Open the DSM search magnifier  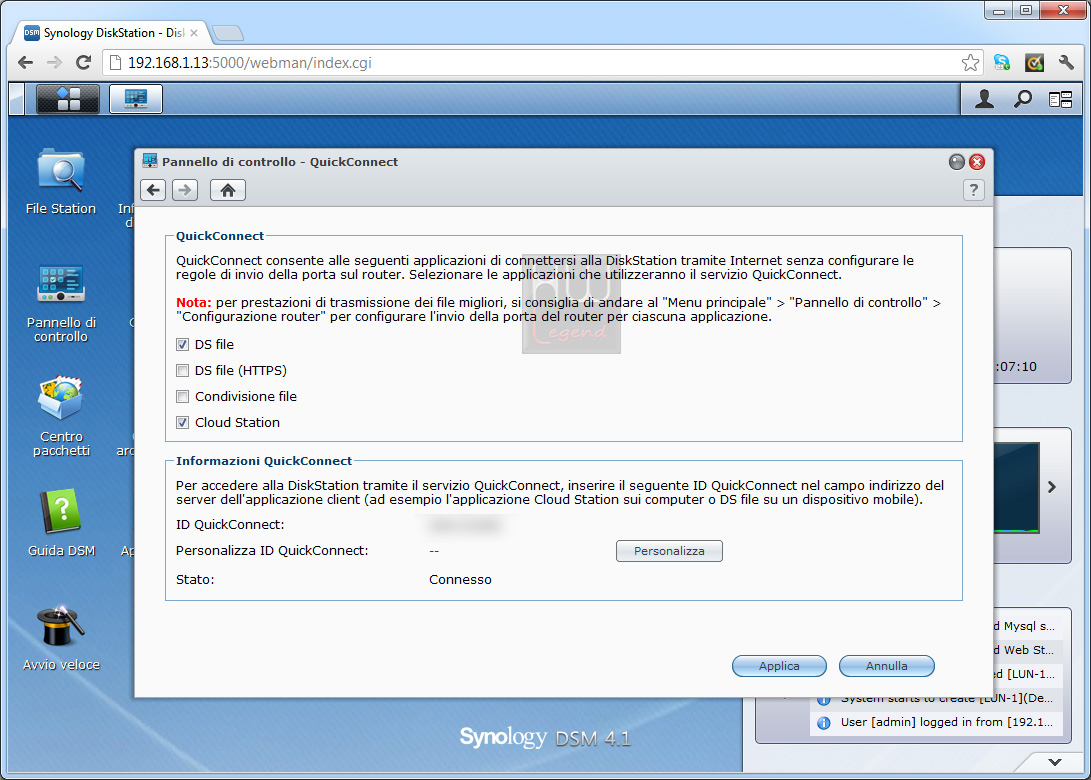tap(1022, 99)
